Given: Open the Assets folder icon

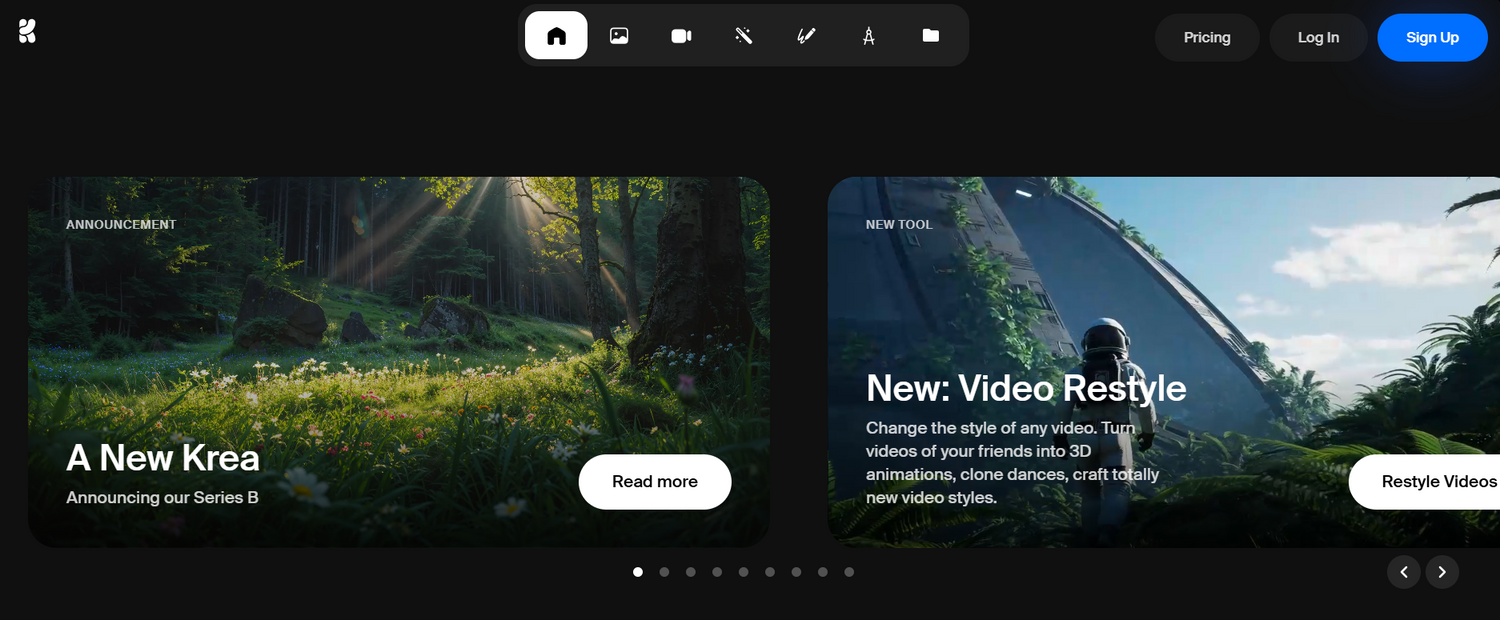Looking at the screenshot, I should click(930, 35).
